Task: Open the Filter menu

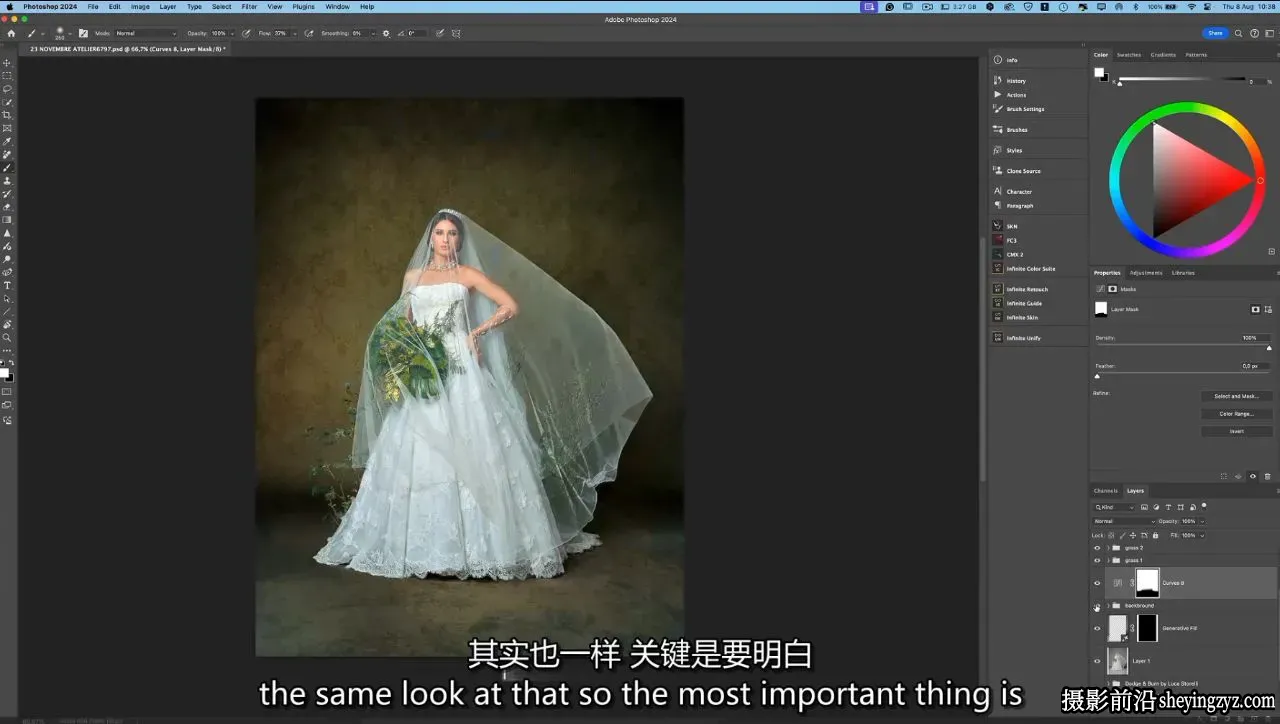Action: pyautogui.click(x=249, y=6)
